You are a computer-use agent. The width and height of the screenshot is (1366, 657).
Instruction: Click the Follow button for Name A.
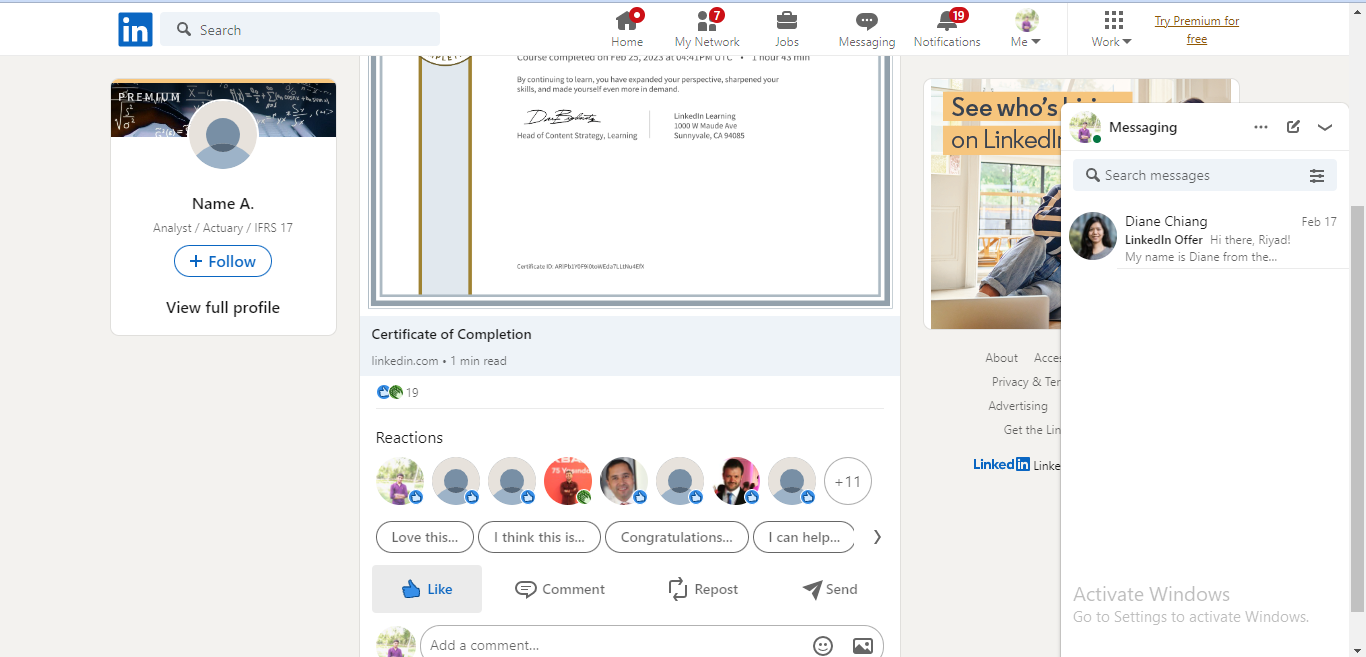click(x=223, y=261)
